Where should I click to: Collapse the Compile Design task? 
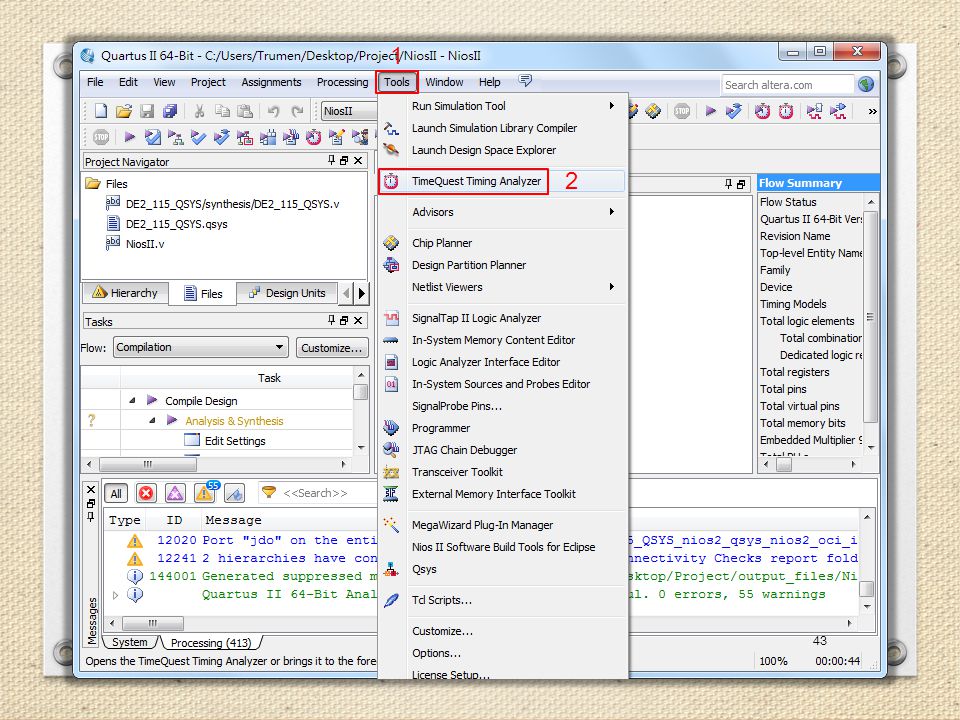click(x=132, y=400)
